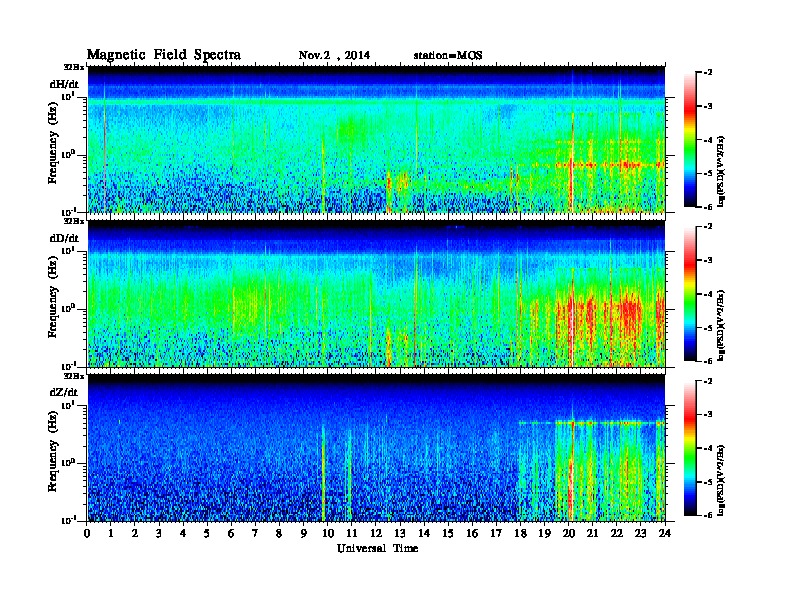Click hour tick label "17" on the time axis
Screen dimensions: 792x612
point(496,533)
